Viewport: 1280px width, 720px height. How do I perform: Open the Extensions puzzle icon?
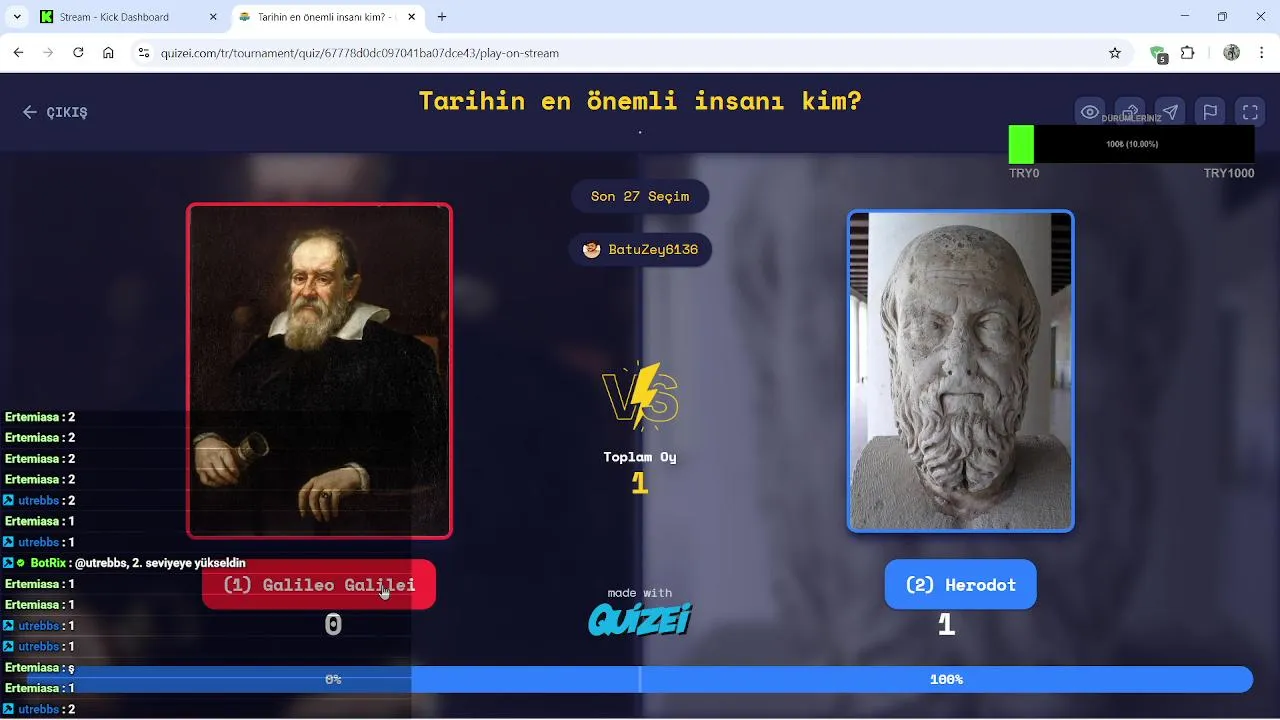(x=1188, y=53)
